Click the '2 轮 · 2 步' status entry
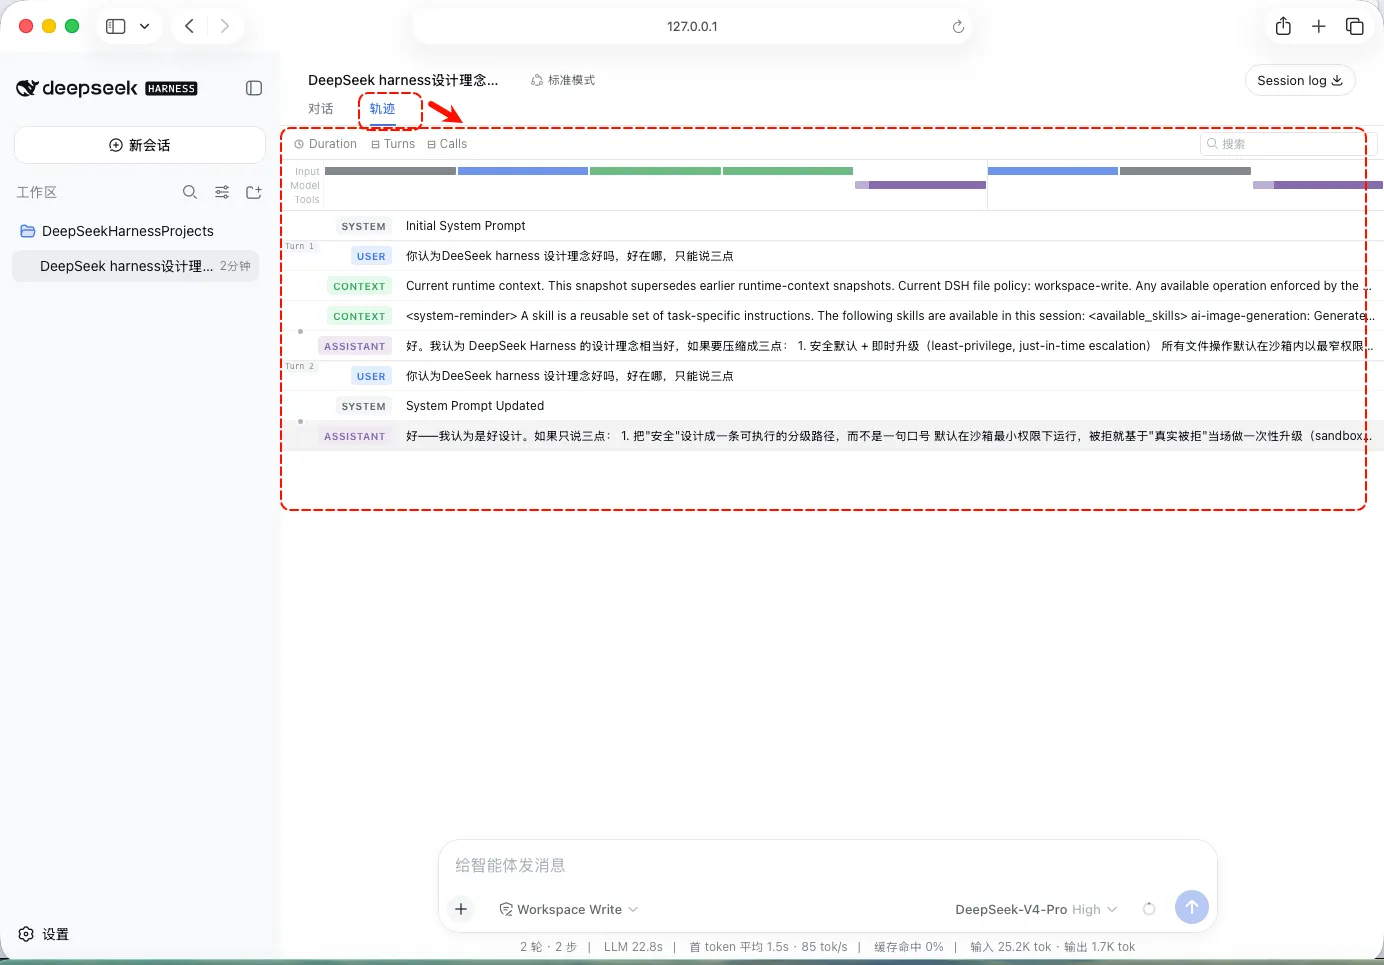 (548, 947)
